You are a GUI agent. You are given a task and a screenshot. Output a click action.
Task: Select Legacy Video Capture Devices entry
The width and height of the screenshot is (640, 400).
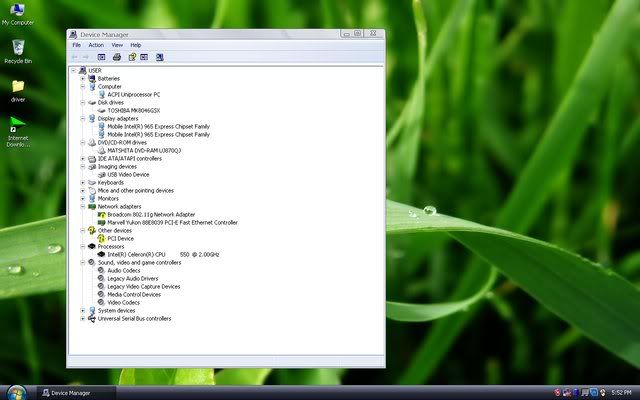144,287
